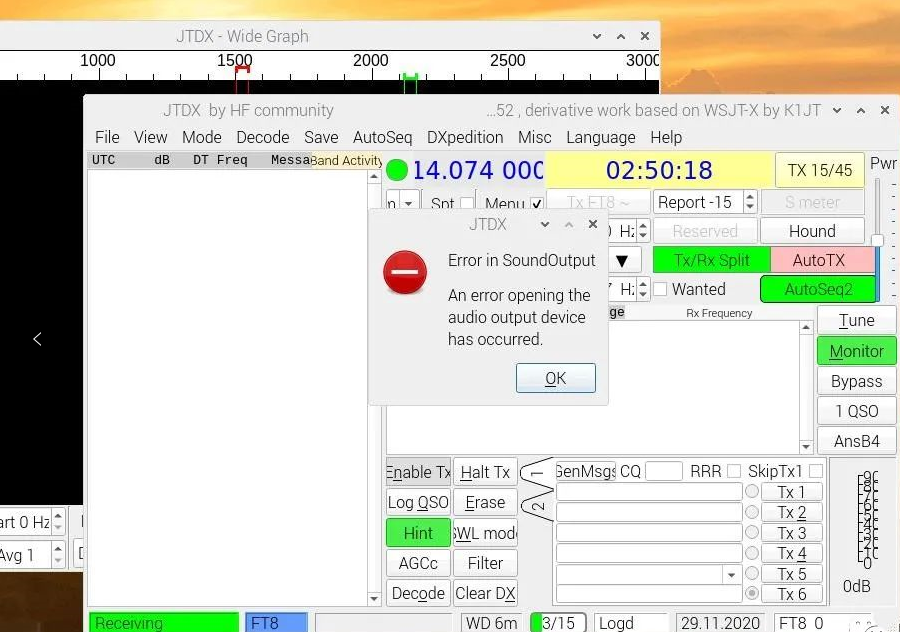Click the CQ text input field

pyautogui.click(x=664, y=471)
